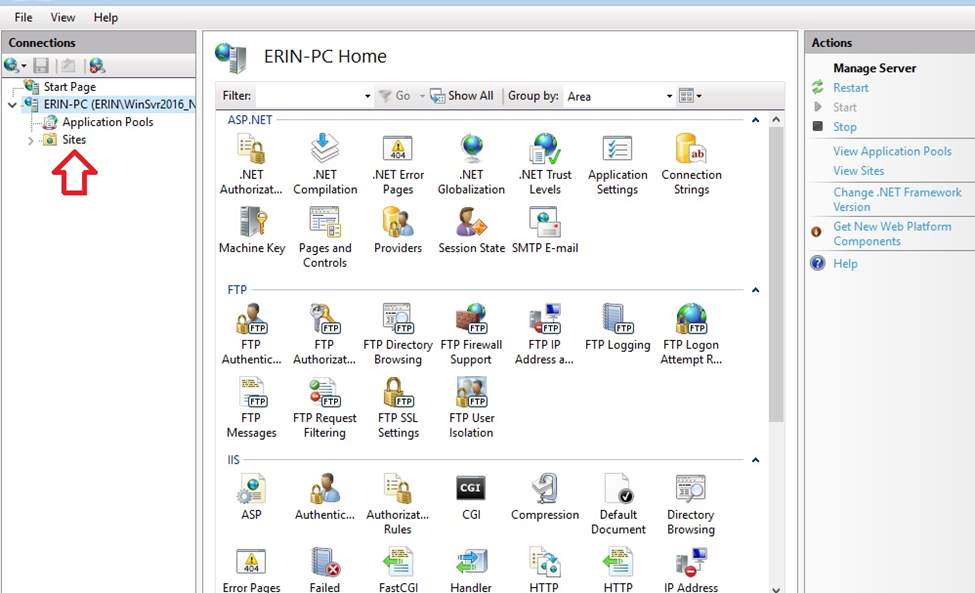Open FTP SSL Settings feature
The width and height of the screenshot is (975, 593).
point(398,407)
